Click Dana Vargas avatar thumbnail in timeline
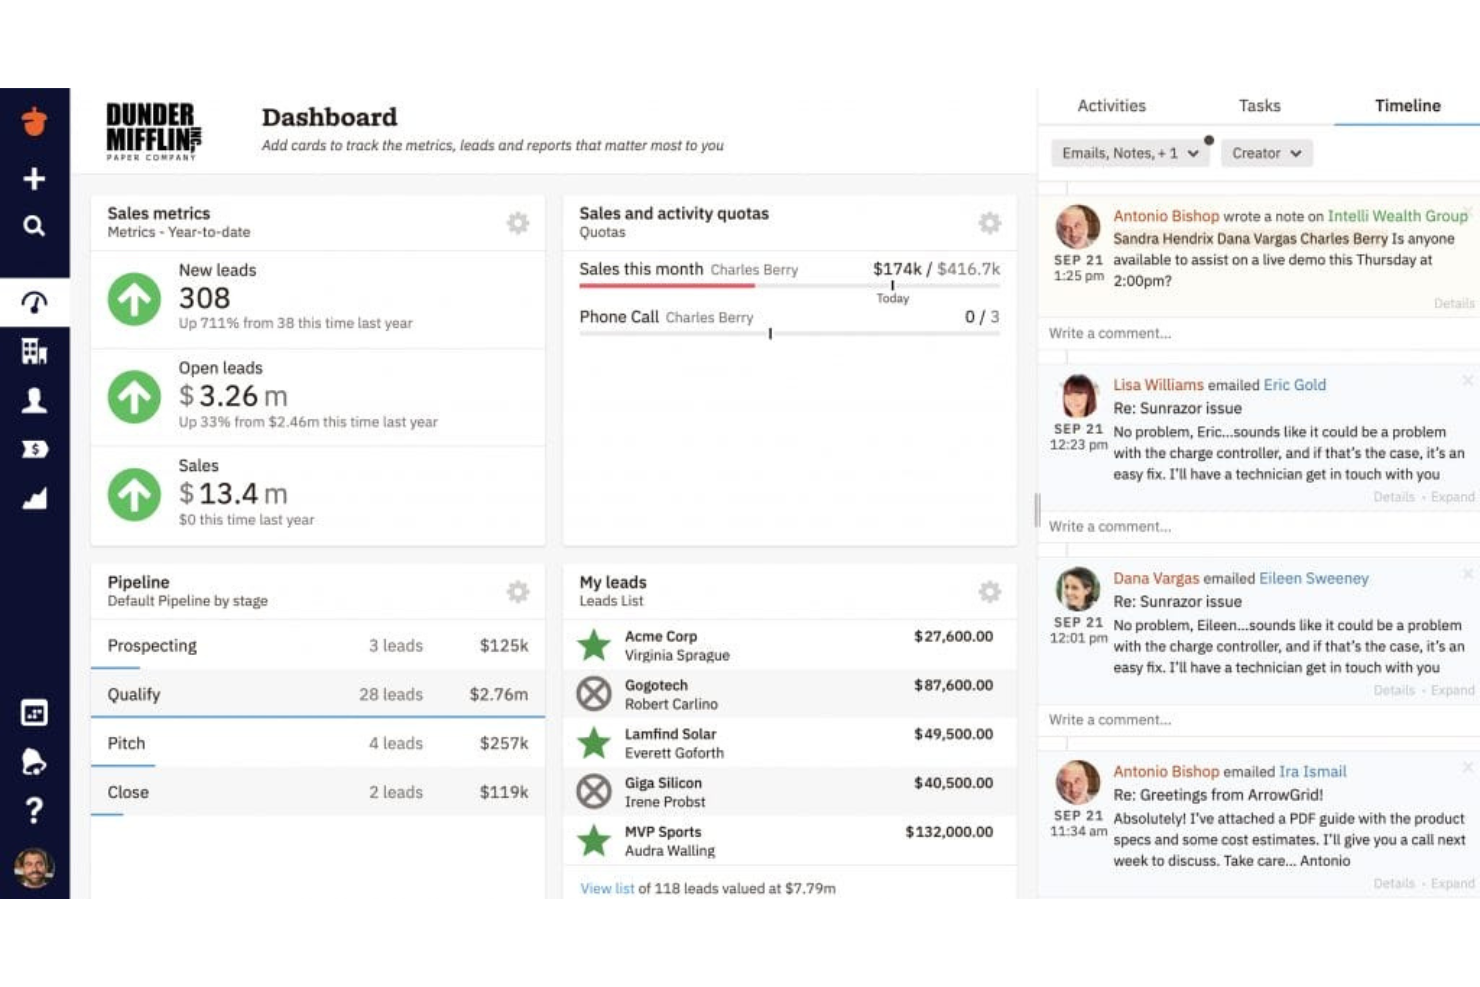The width and height of the screenshot is (1480, 987). [x=1078, y=589]
